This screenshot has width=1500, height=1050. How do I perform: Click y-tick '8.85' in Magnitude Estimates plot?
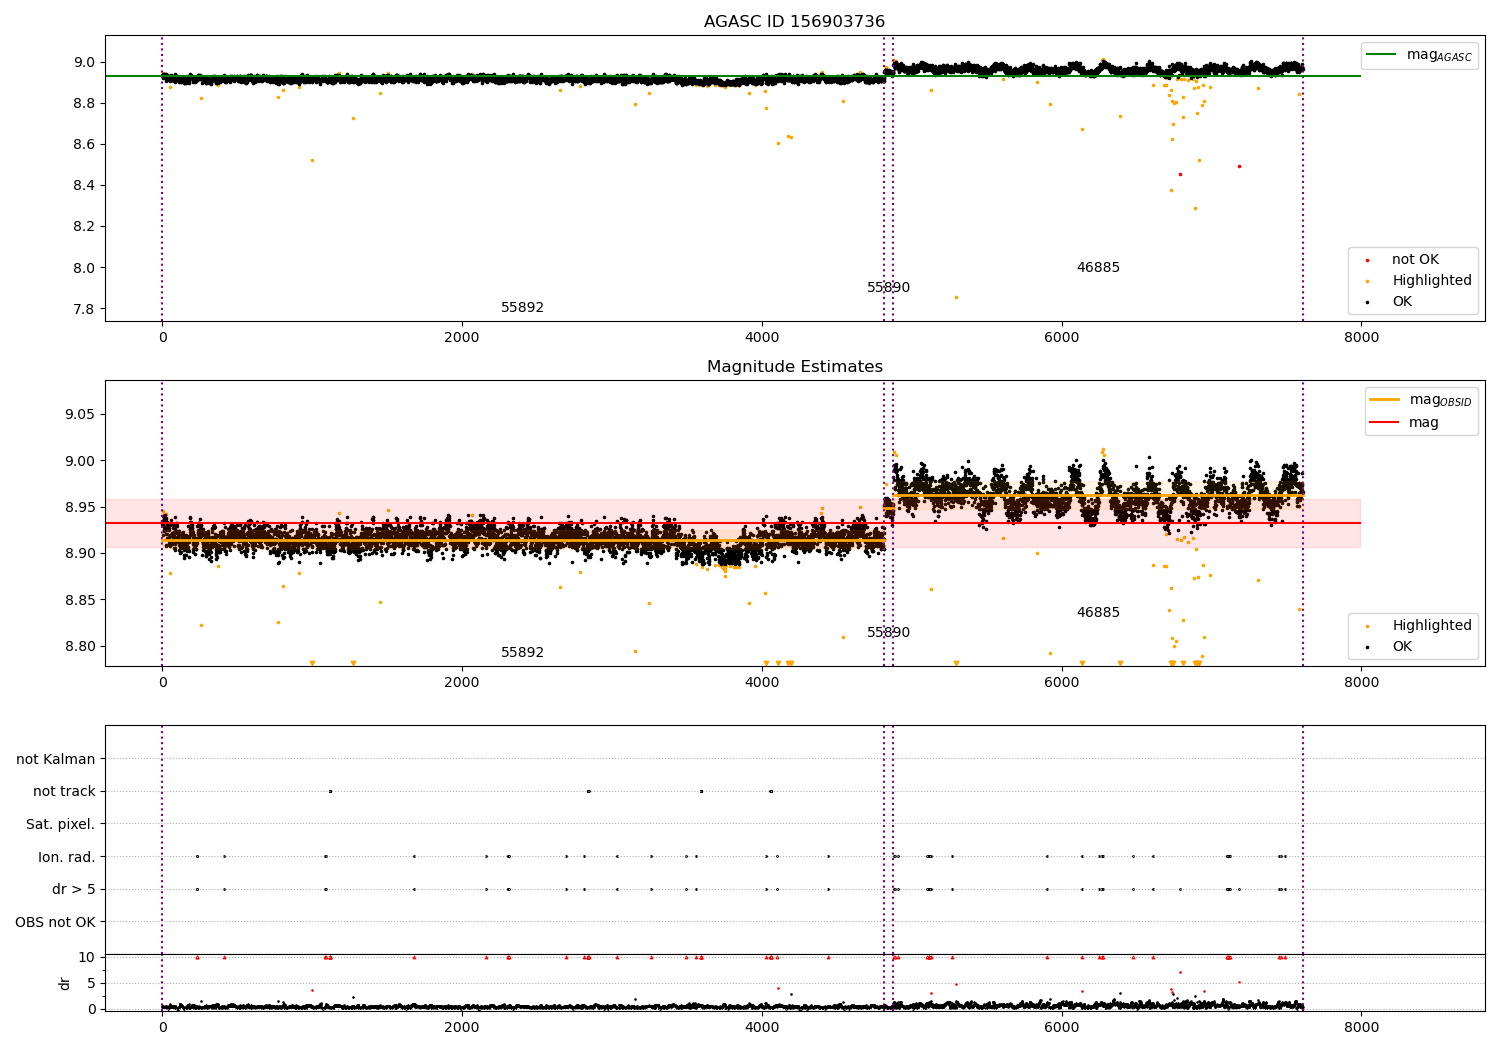click(x=80, y=601)
